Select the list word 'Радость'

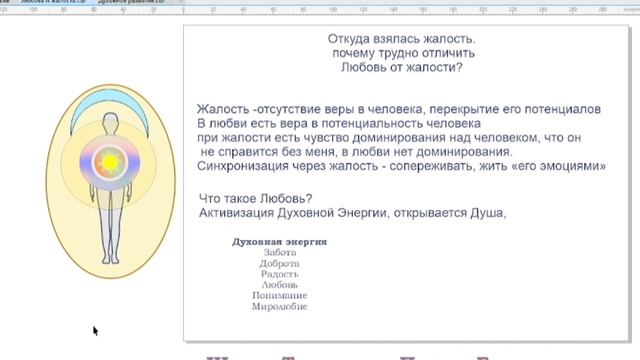click(x=280, y=274)
